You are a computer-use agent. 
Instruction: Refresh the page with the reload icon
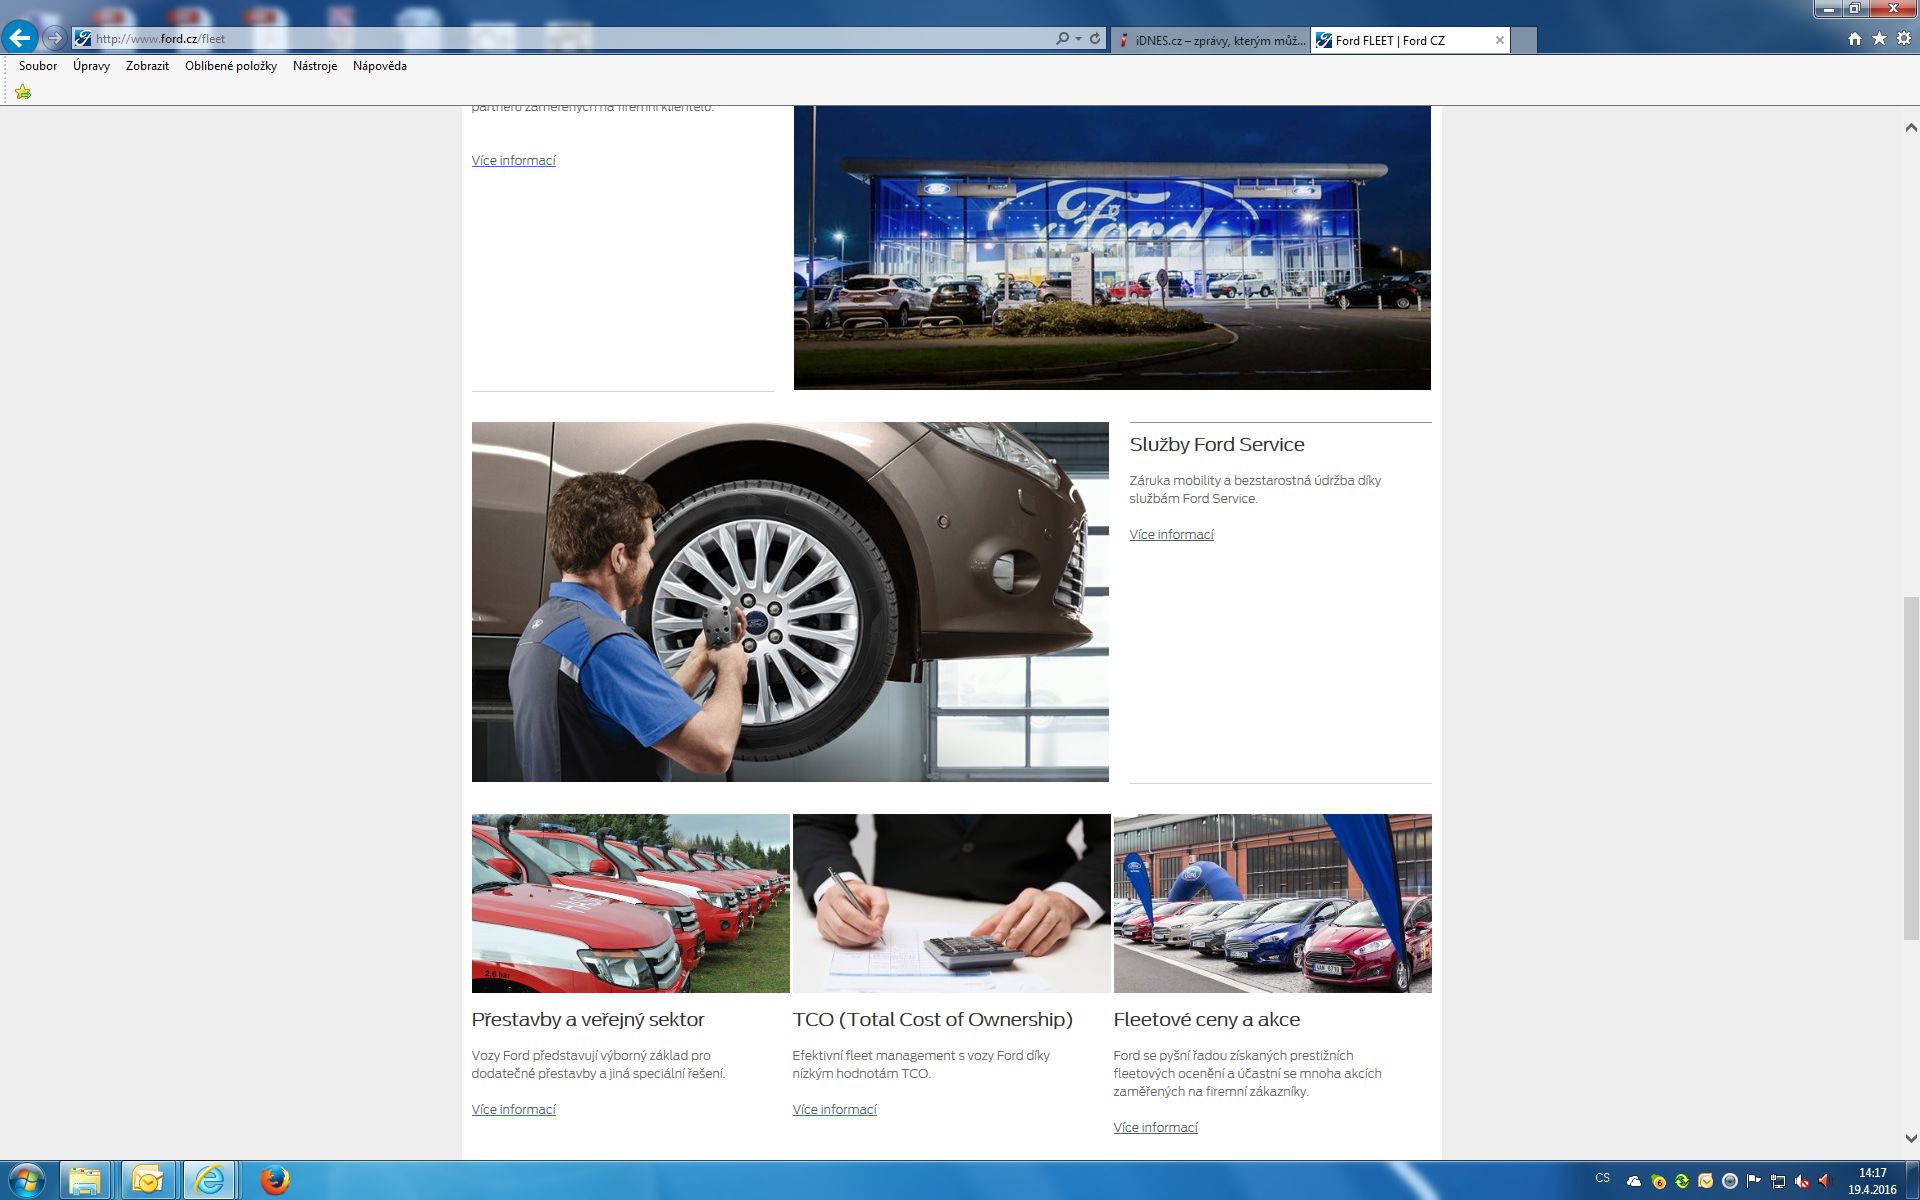click(1095, 39)
